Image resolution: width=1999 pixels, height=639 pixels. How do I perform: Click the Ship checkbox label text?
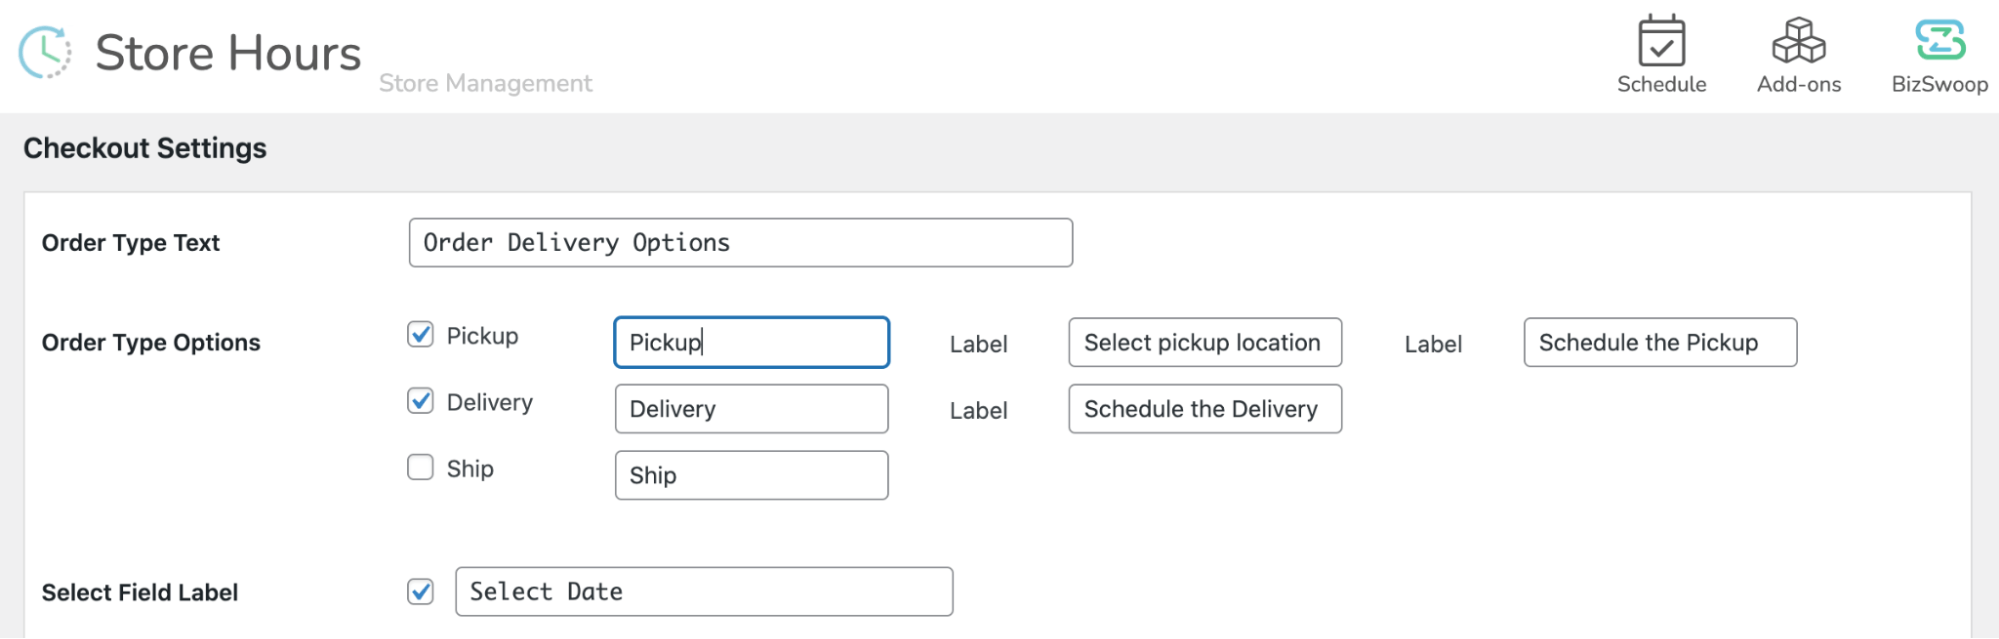(x=470, y=469)
